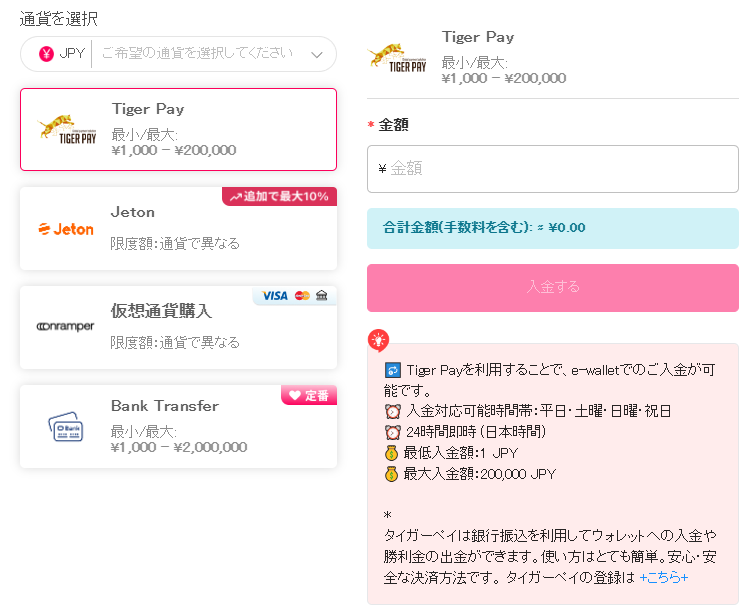This screenshot has width=751, height=615.
Task: Click the onramper logo
Action: tap(66, 326)
